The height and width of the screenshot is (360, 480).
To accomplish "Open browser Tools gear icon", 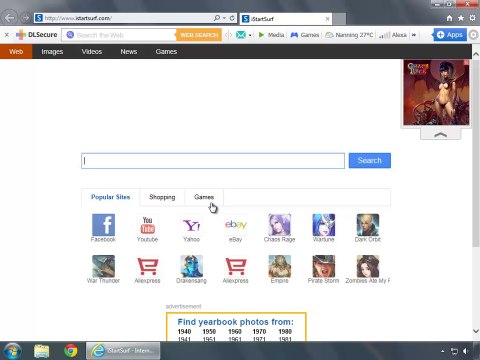I will 473,18.
